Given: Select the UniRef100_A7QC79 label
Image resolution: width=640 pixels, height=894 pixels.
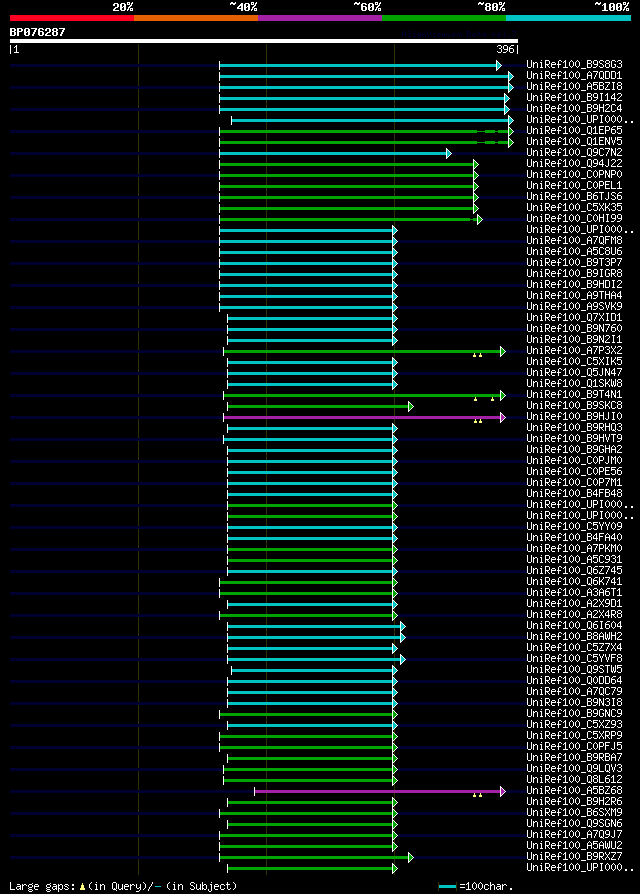Looking at the screenshot, I should [574, 691].
